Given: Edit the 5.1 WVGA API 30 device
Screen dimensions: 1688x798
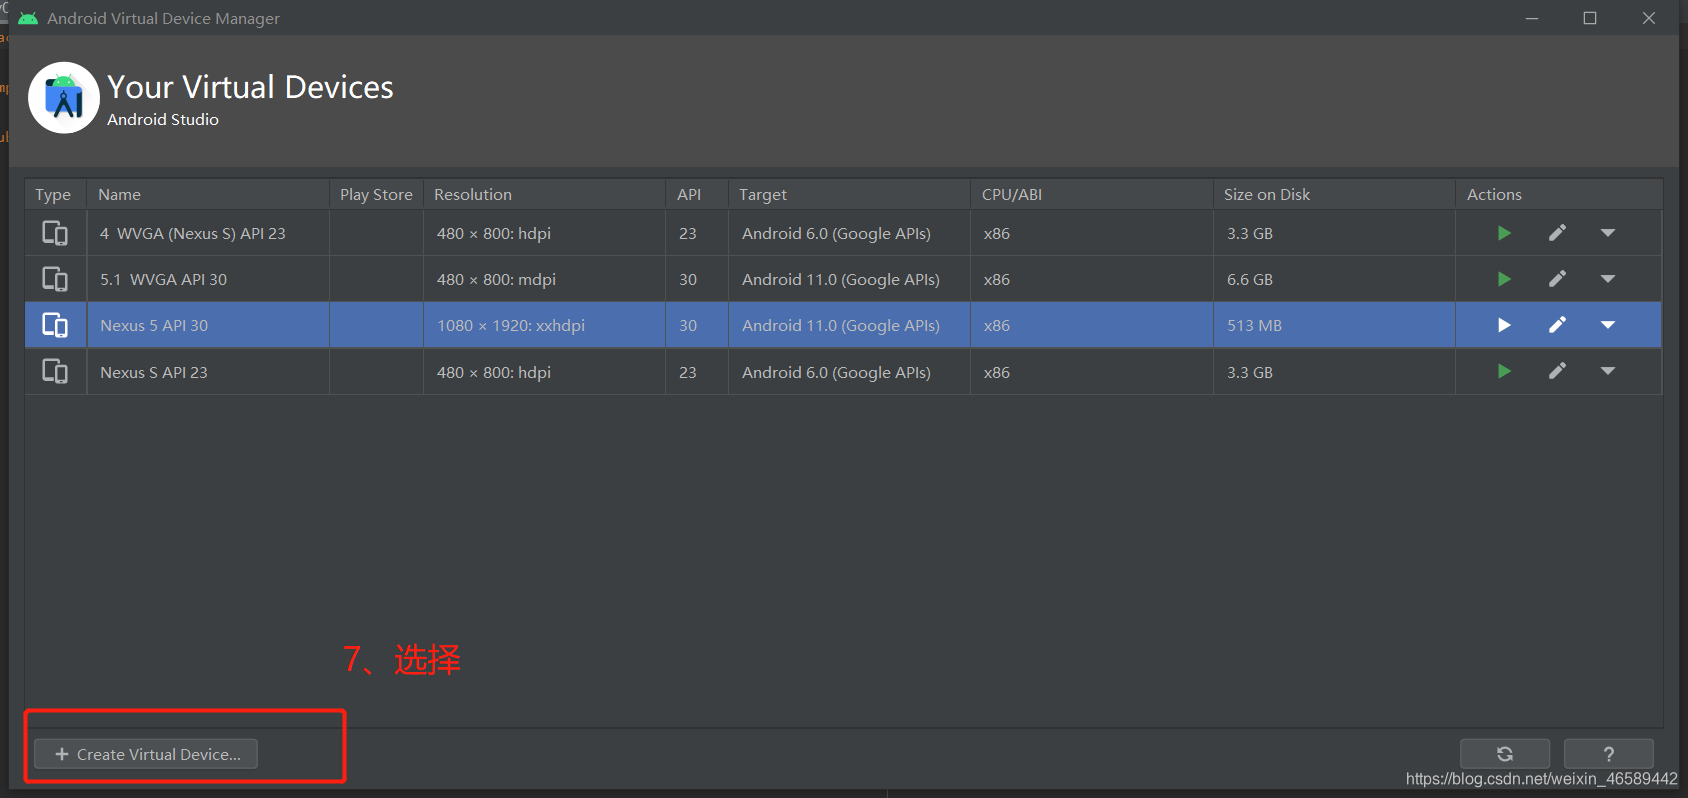Looking at the screenshot, I should [x=1557, y=279].
